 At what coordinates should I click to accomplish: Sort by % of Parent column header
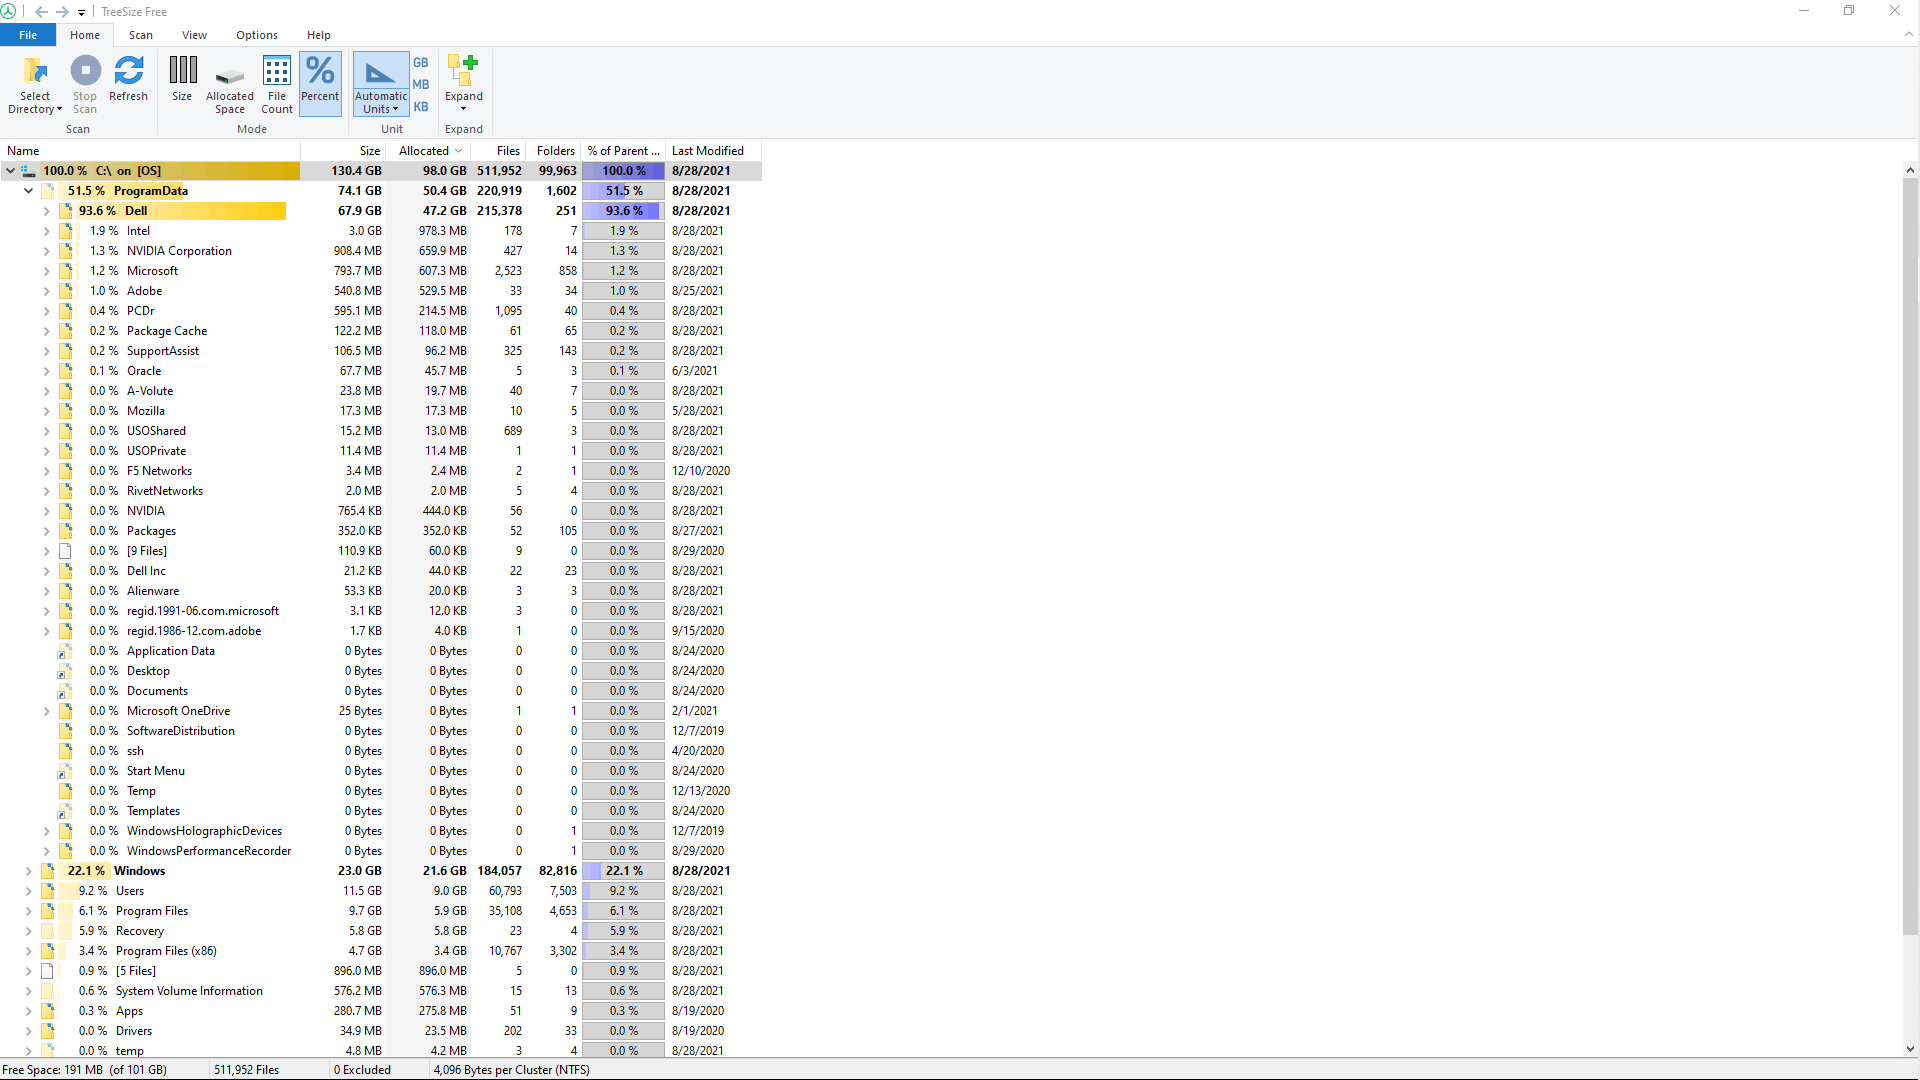tap(624, 151)
